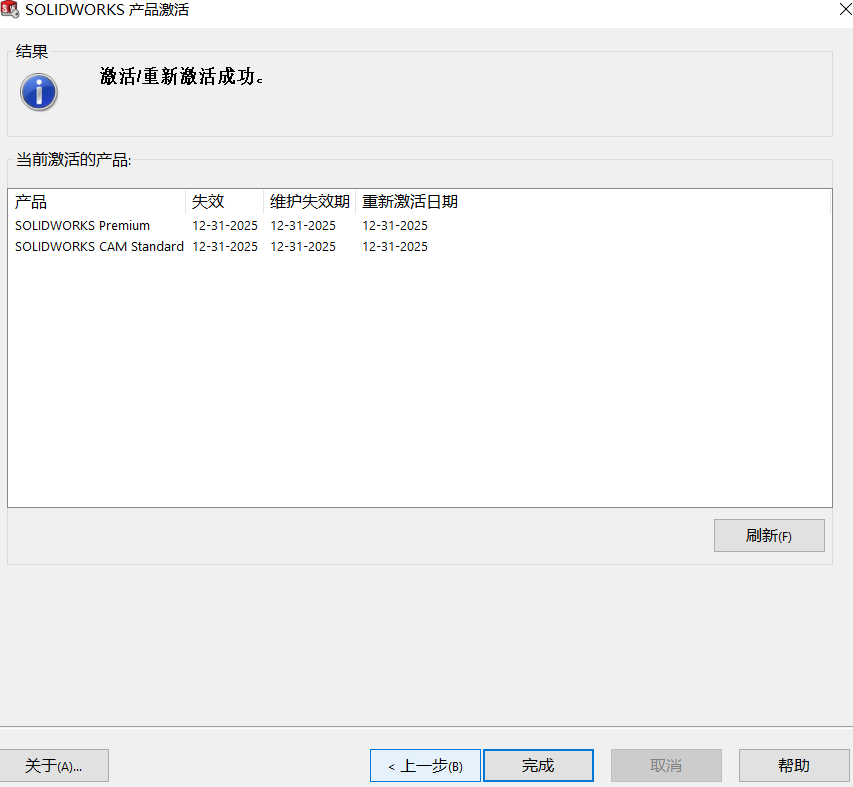The width and height of the screenshot is (853, 787).
Task: Click the 完成 button to finish
Action: pyautogui.click(x=538, y=765)
